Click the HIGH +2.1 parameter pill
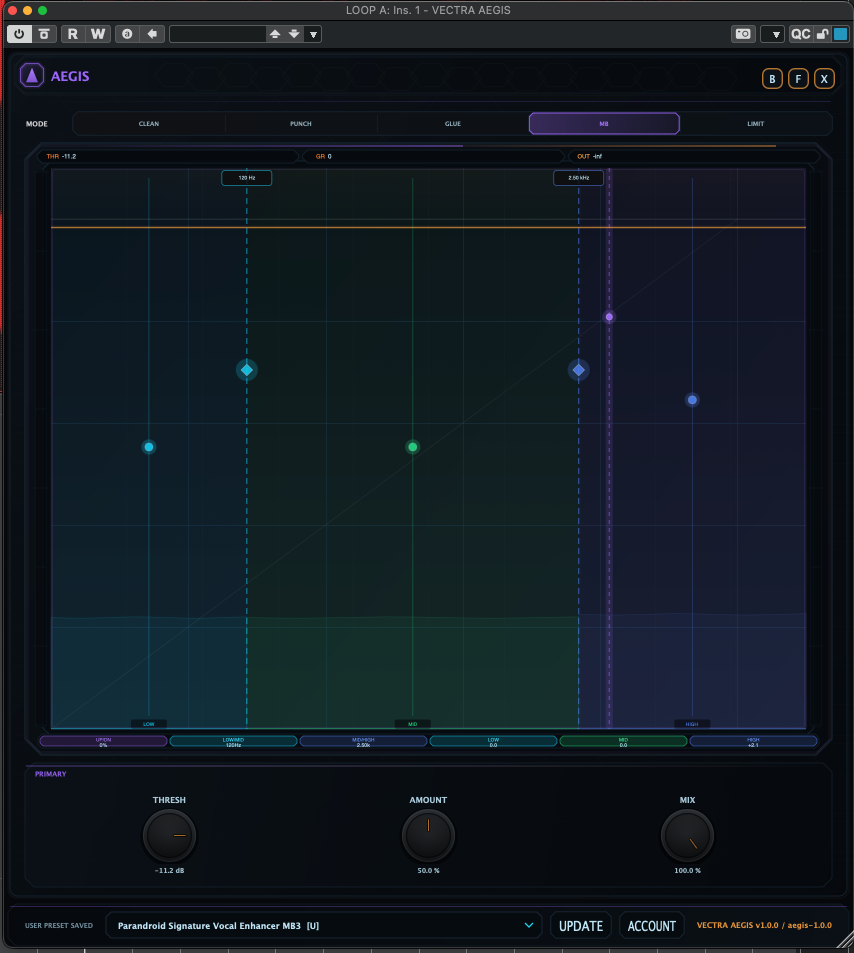The image size is (854, 953). coord(754,741)
